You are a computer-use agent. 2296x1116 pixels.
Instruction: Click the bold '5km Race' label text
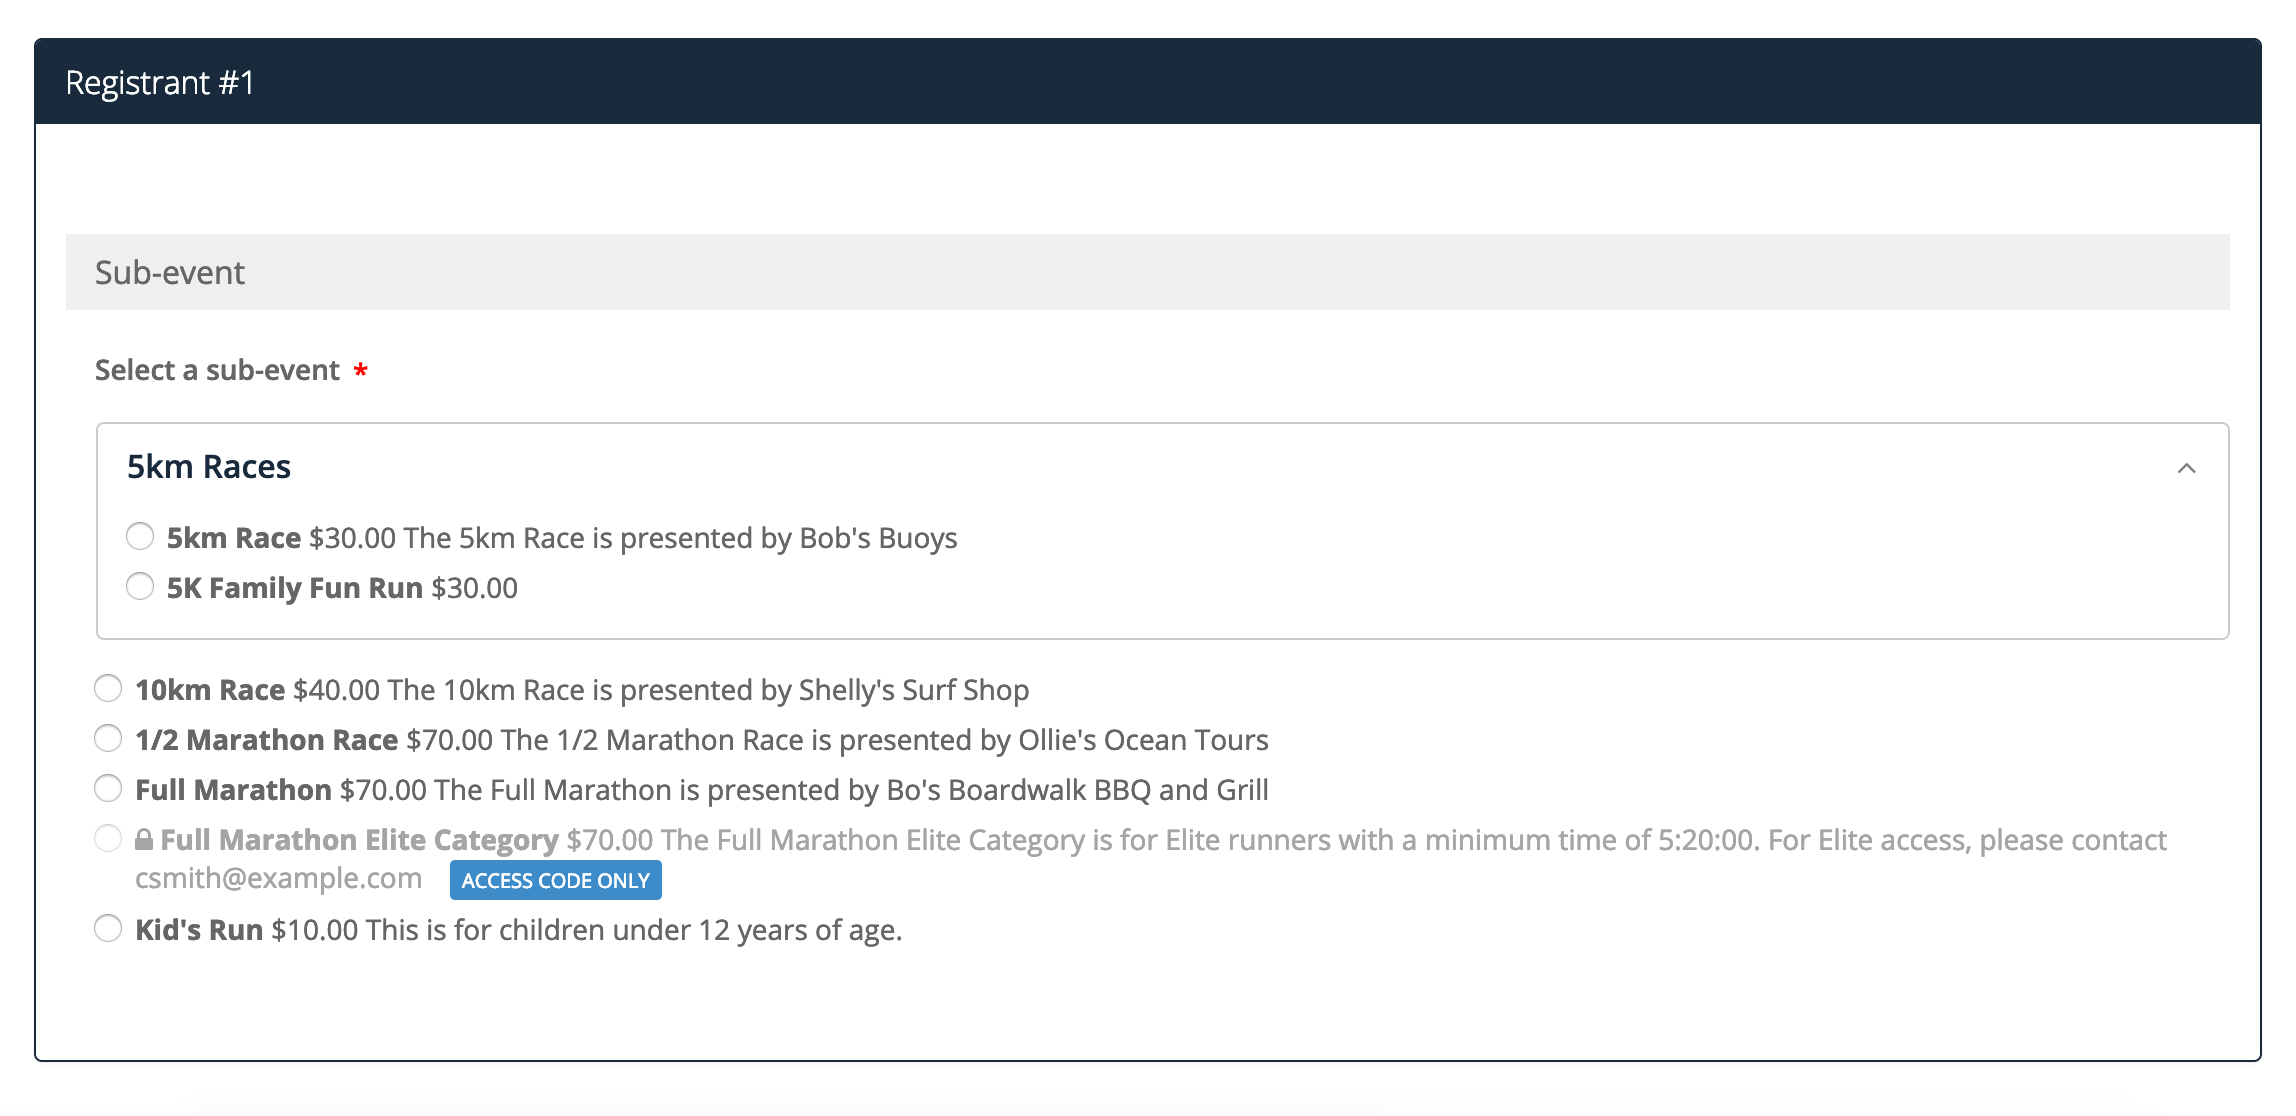click(x=234, y=538)
